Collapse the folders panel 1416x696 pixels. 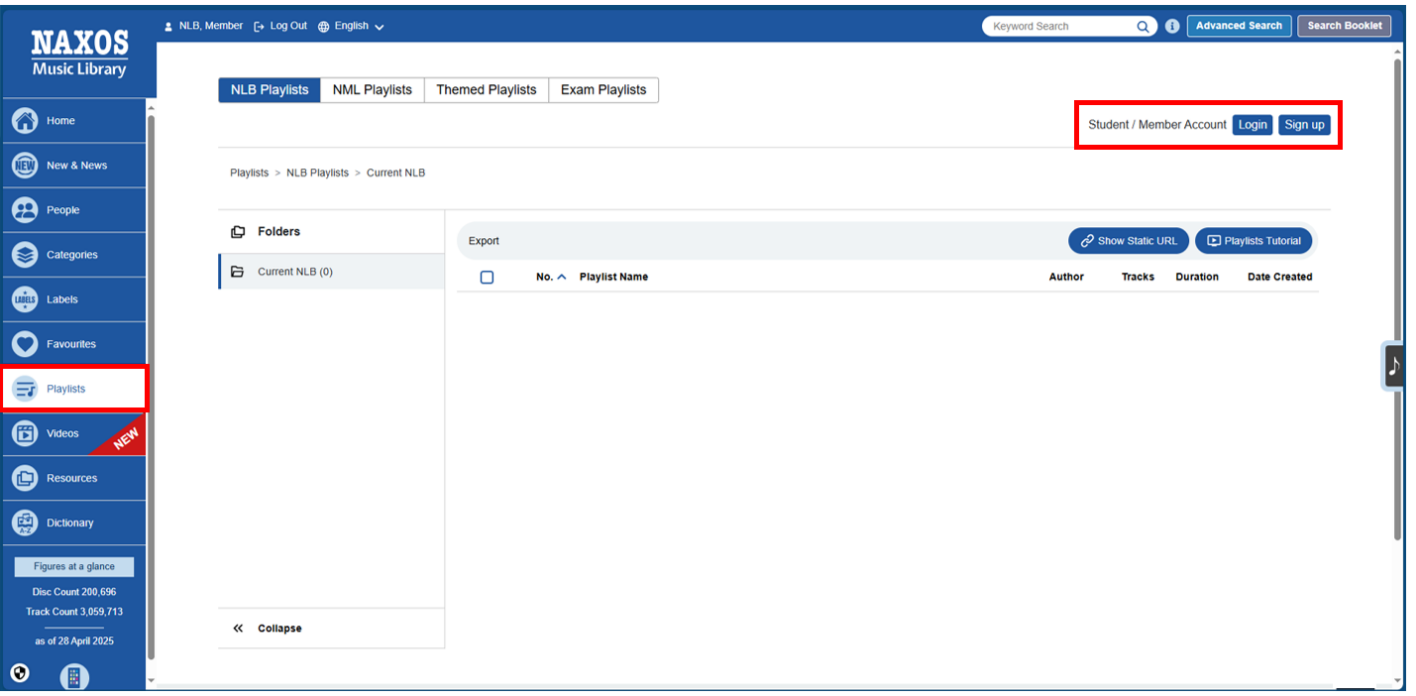click(267, 629)
